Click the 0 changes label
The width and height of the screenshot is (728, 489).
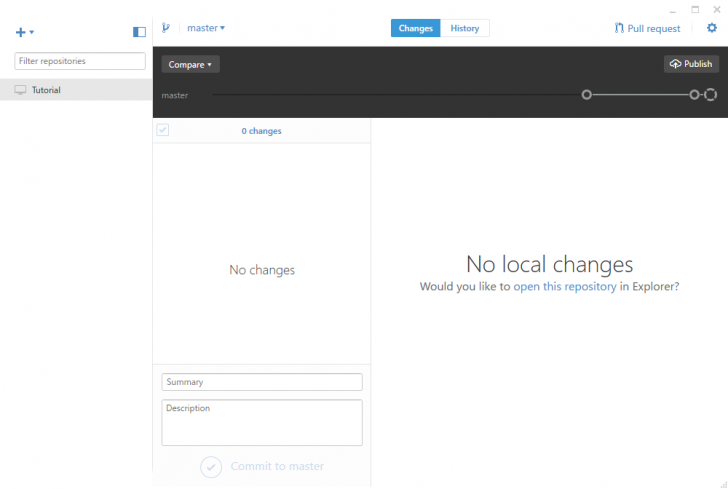coord(261,131)
